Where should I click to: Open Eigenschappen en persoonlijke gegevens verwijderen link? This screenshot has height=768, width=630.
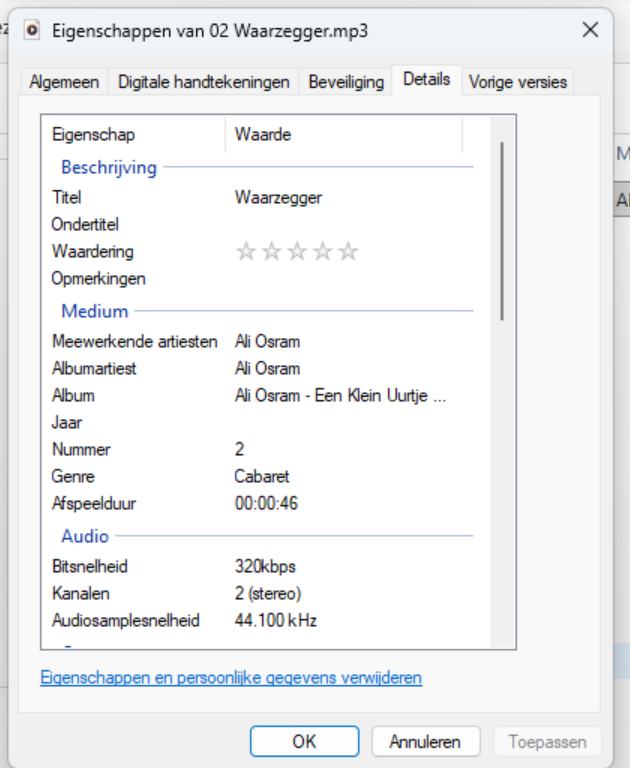(231, 678)
